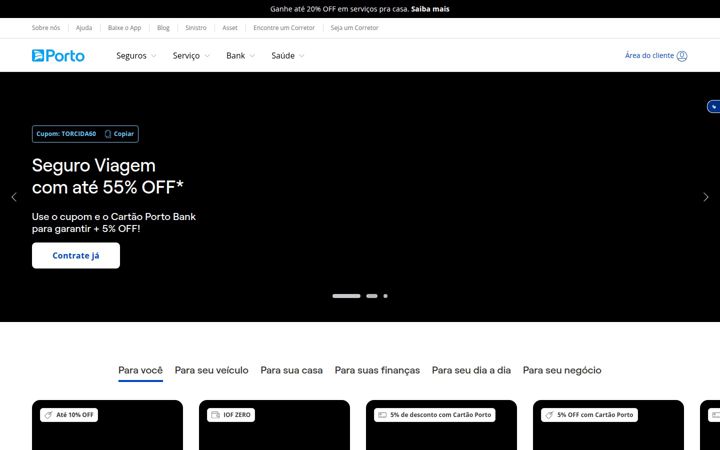Click the IOF ZERO card badge
The width and height of the screenshot is (720, 450).
pyautogui.click(x=231, y=415)
